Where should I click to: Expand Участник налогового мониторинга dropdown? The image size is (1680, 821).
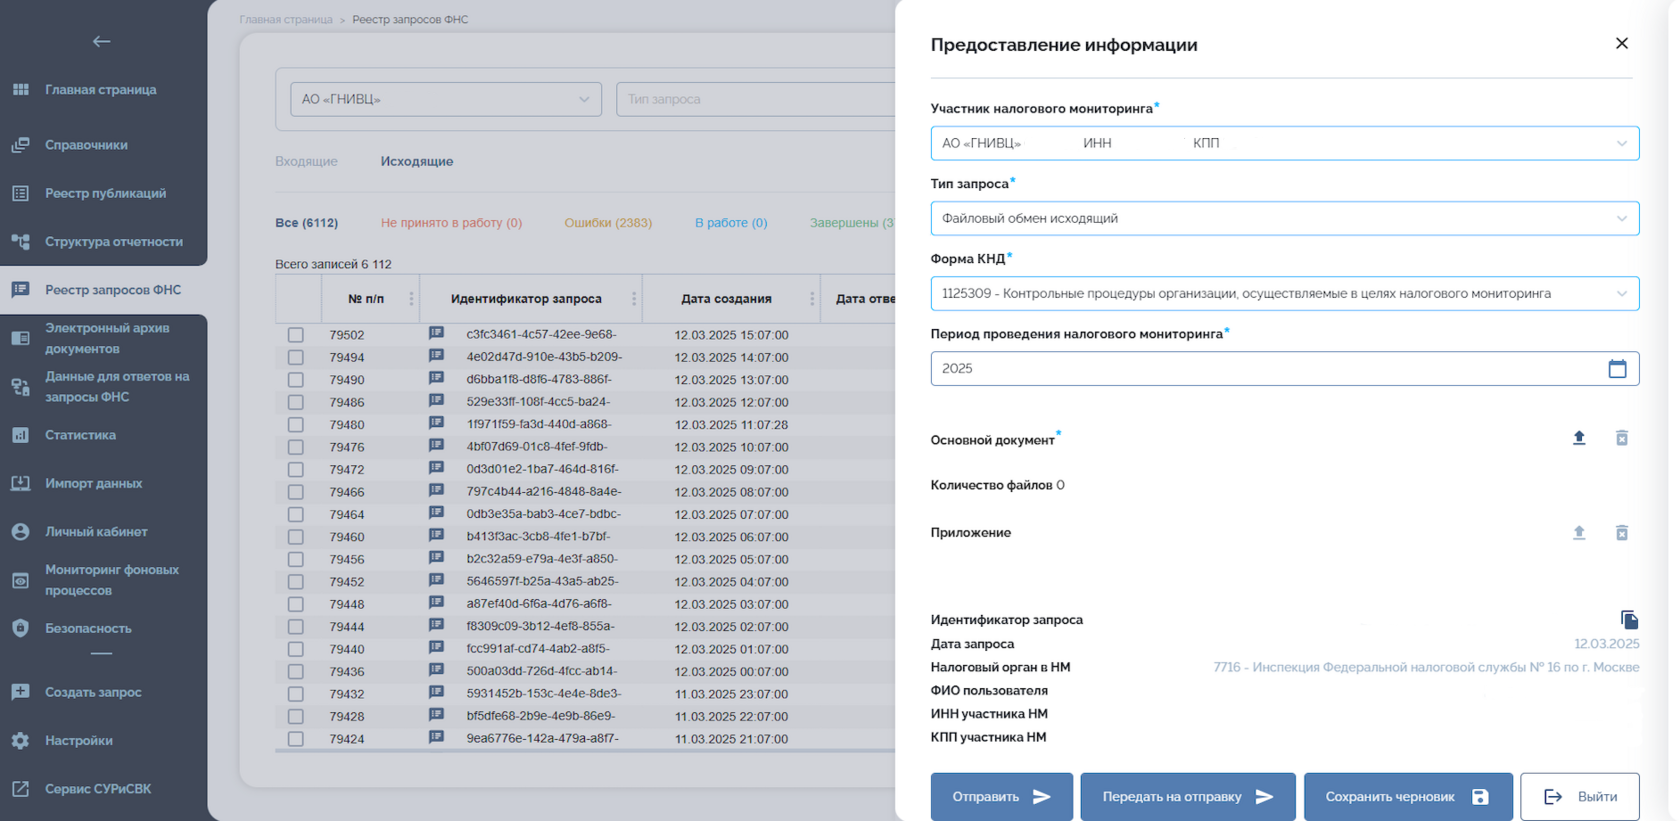click(x=1284, y=143)
